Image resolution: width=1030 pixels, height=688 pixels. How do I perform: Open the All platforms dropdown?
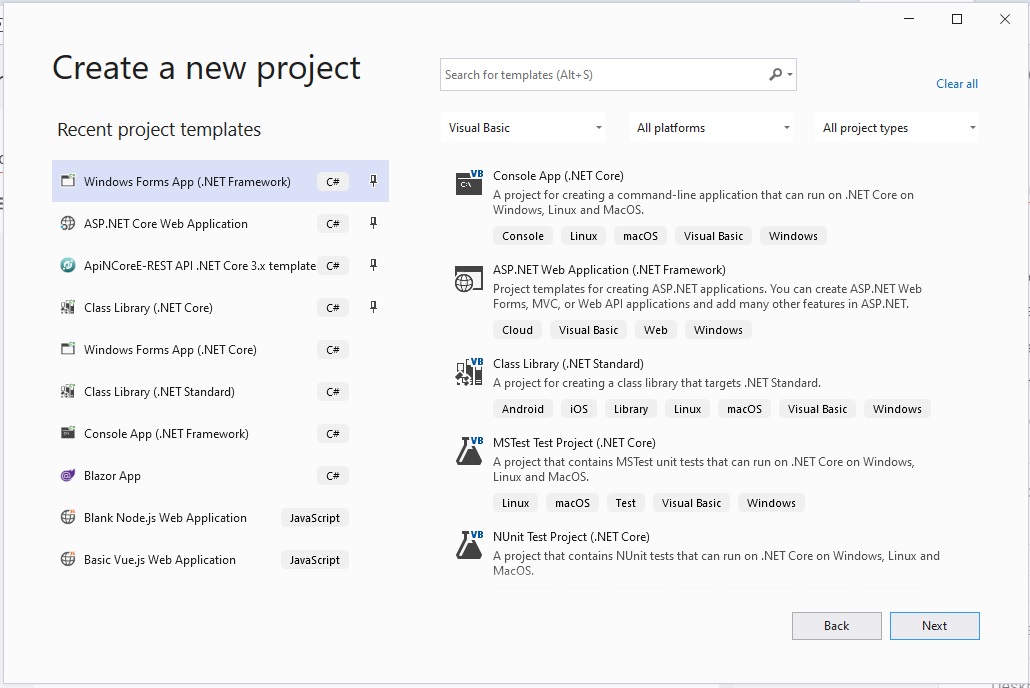[x=711, y=127]
